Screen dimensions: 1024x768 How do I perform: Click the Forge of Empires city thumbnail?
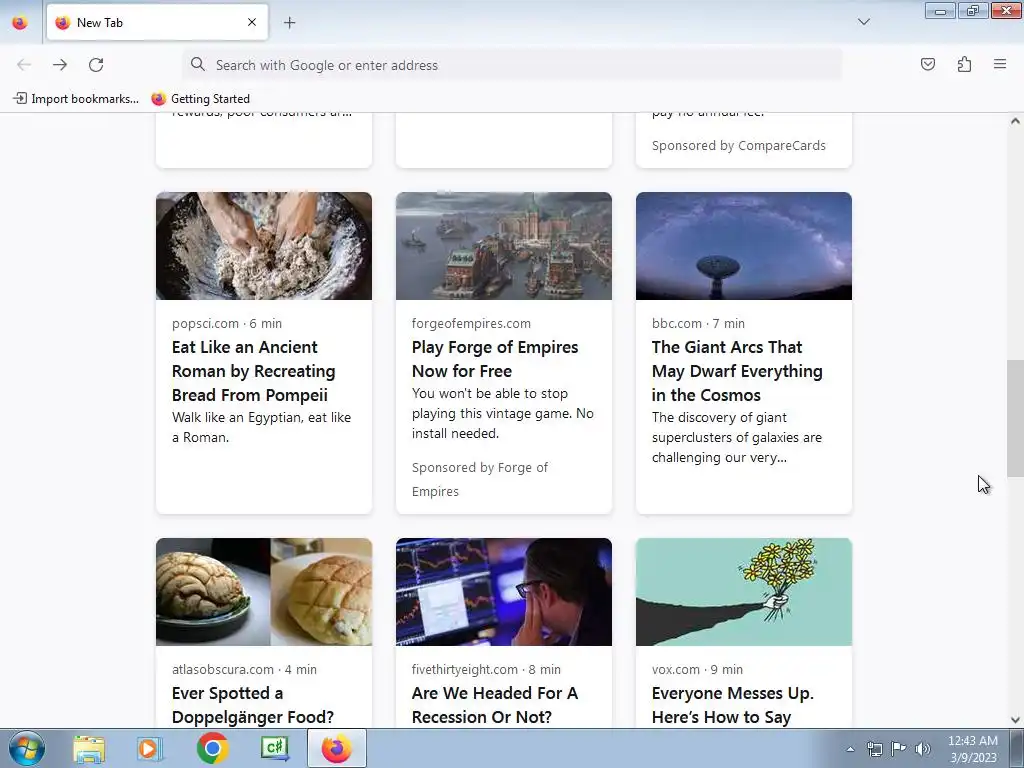(x=504, y=246)
